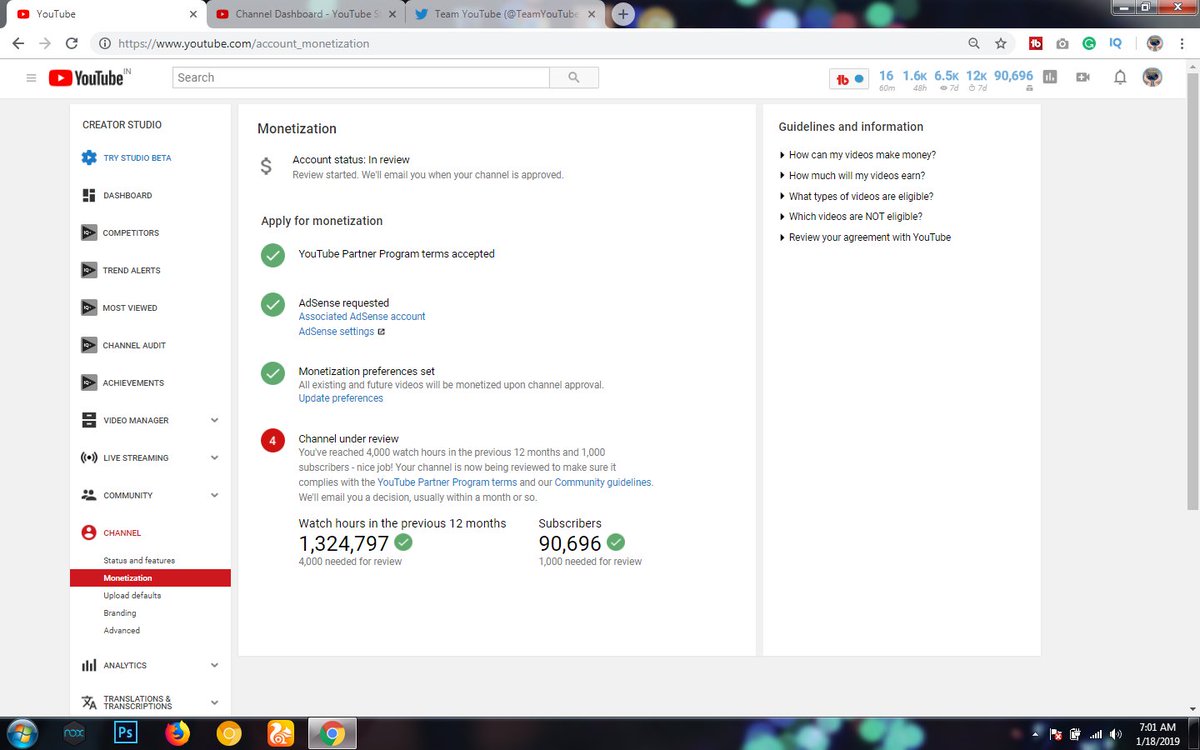Open the YouTube hamburger guide menu
This screenshot has height=750, width=1200.
click(31, 78)
